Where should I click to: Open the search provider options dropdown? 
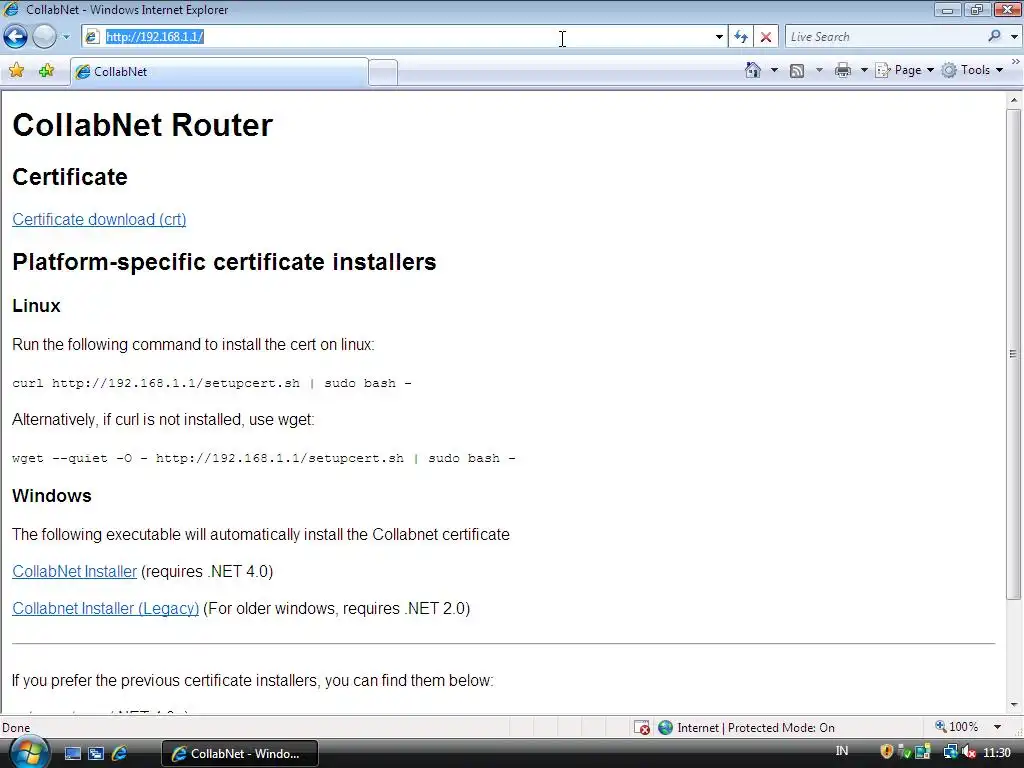point(1014,37)
